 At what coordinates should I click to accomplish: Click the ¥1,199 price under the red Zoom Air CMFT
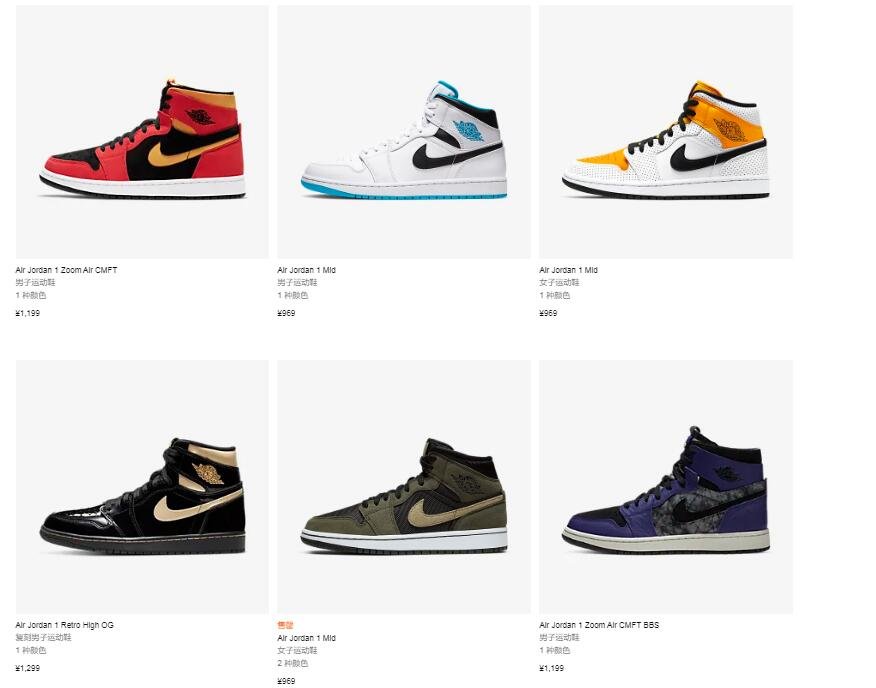click(28, 313)
